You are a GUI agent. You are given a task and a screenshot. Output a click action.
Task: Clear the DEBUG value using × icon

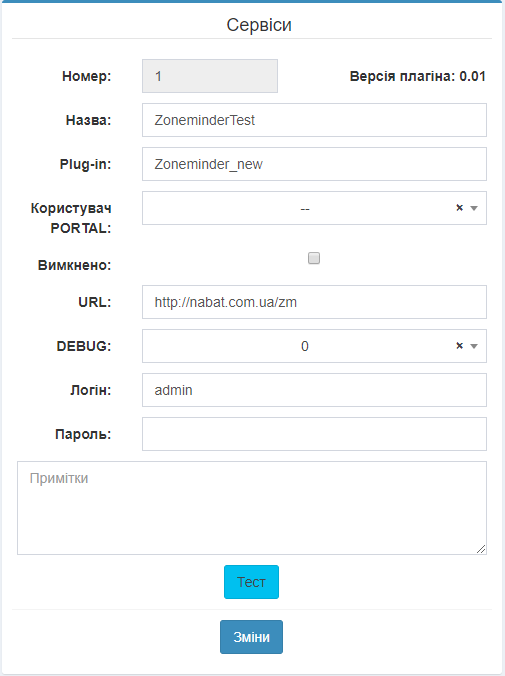pyautogui.click(x=459, y=346)
